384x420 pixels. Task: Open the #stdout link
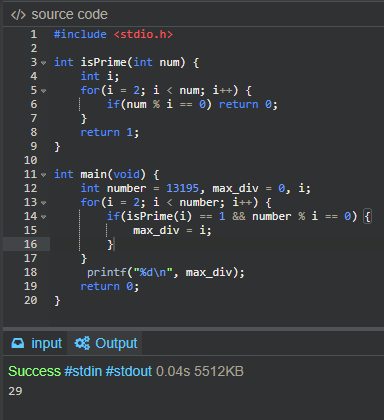point(129,371)
